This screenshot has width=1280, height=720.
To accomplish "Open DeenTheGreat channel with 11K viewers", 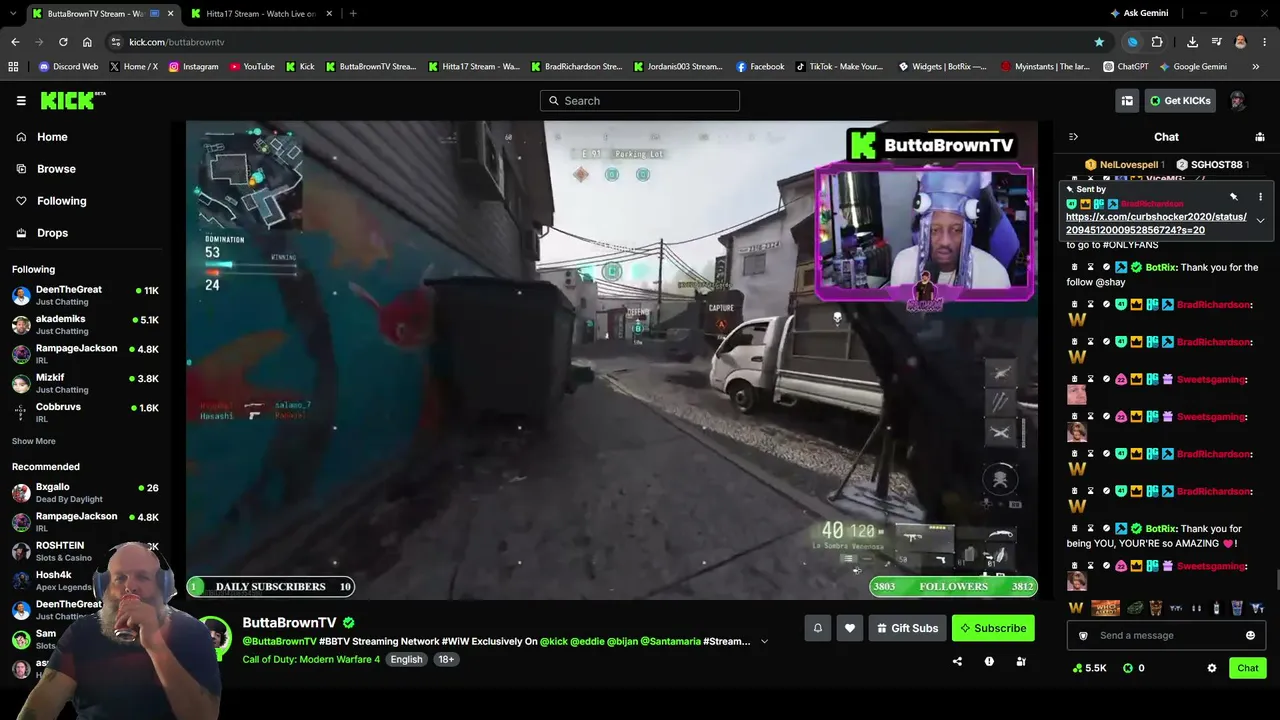I will 85,295.
